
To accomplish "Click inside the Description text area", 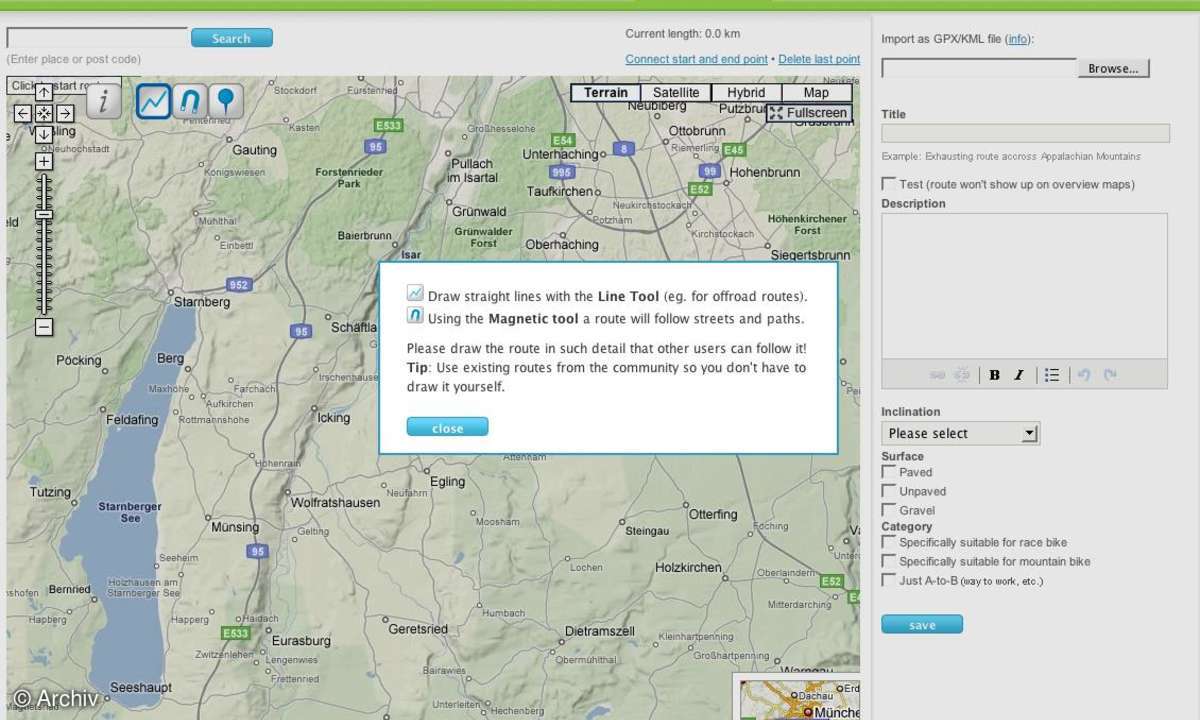I will tap(1024, 285).
